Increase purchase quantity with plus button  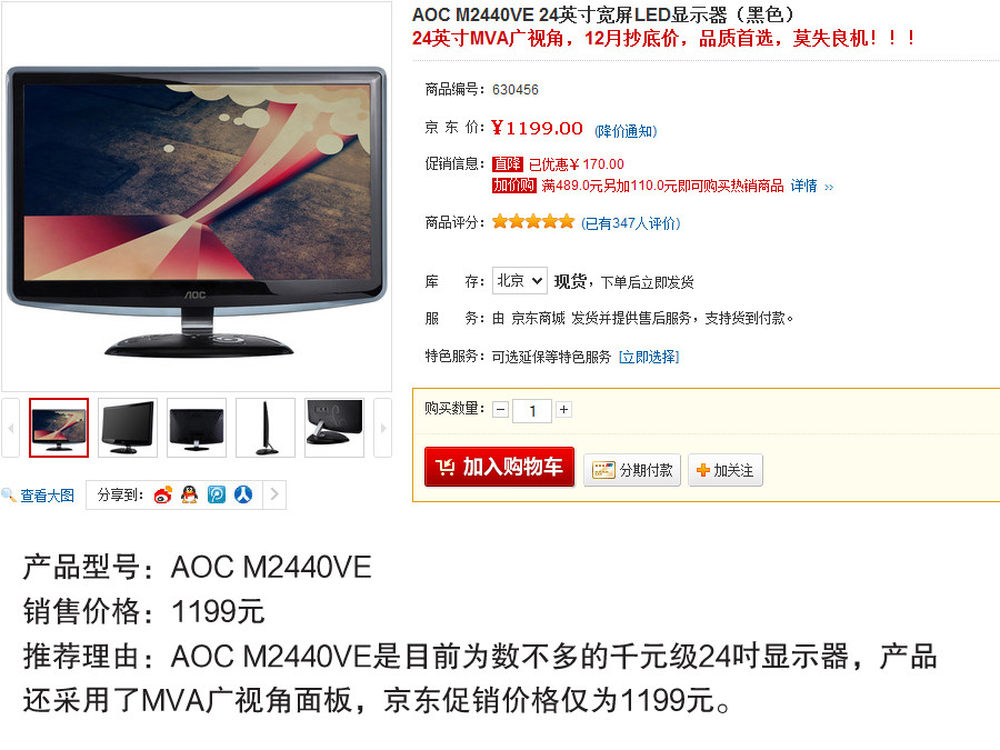tap(564, 409)
